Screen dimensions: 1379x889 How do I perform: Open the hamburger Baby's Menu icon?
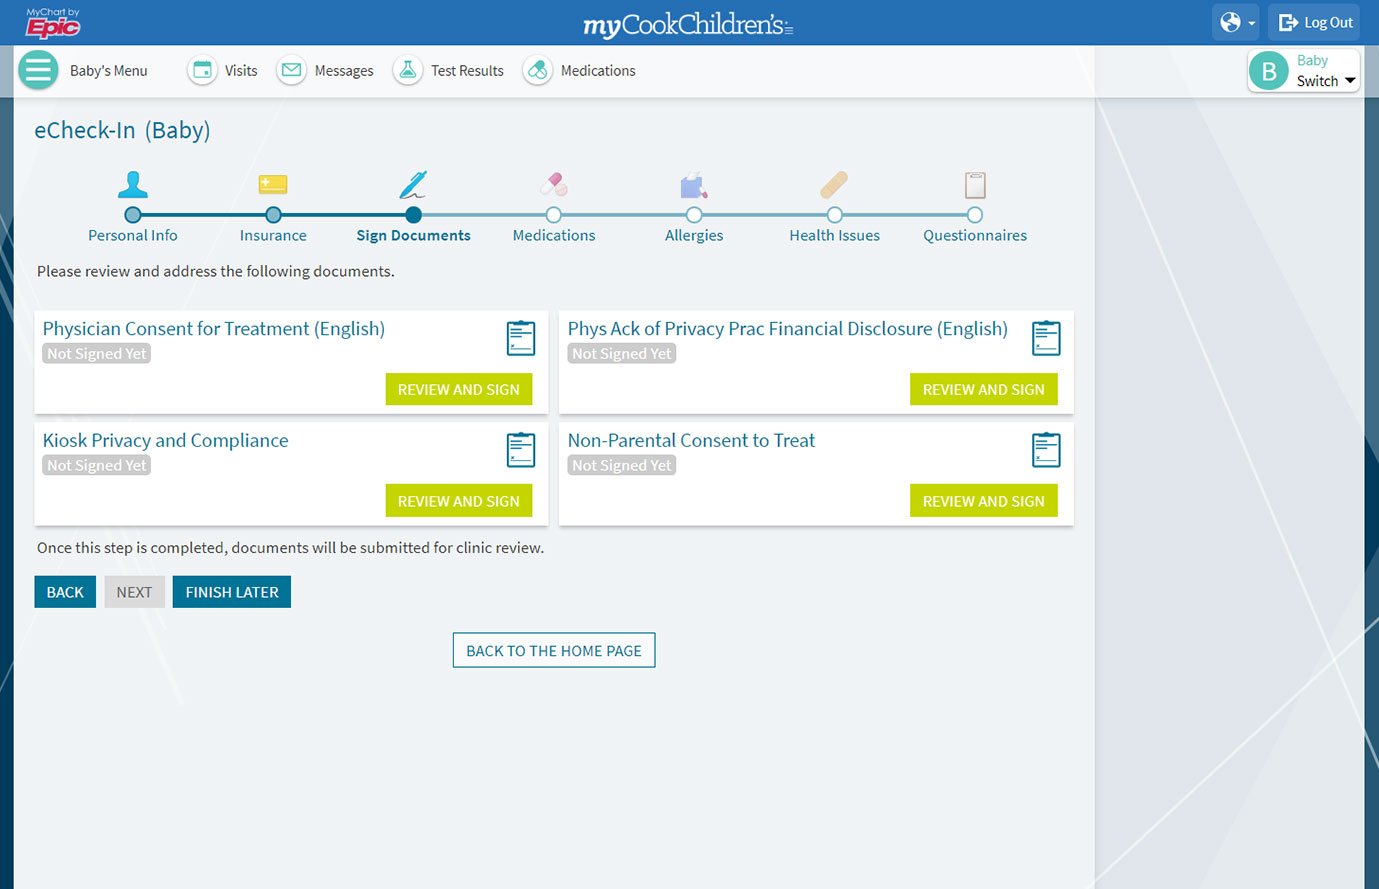[x=38, y=70]
